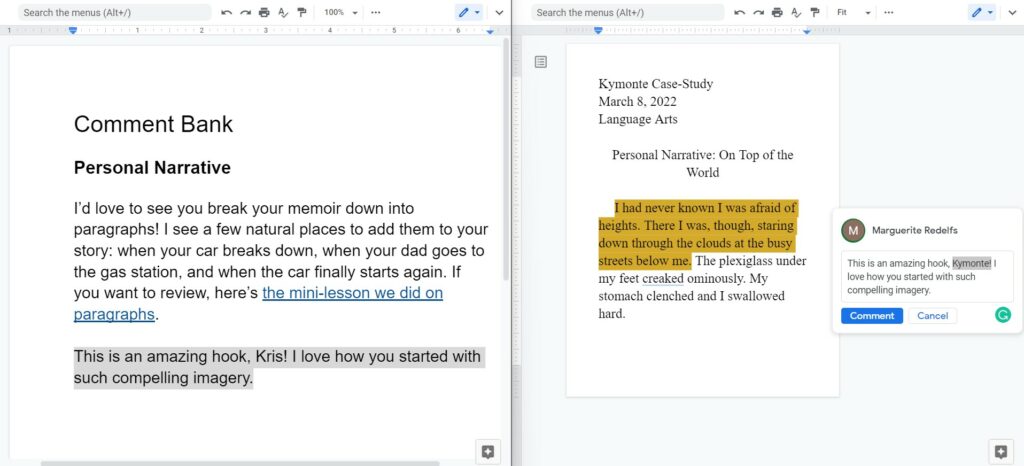Open editing mode pencil dropdown in left document
The image size is (1024, 466).
tap(469, 12)
